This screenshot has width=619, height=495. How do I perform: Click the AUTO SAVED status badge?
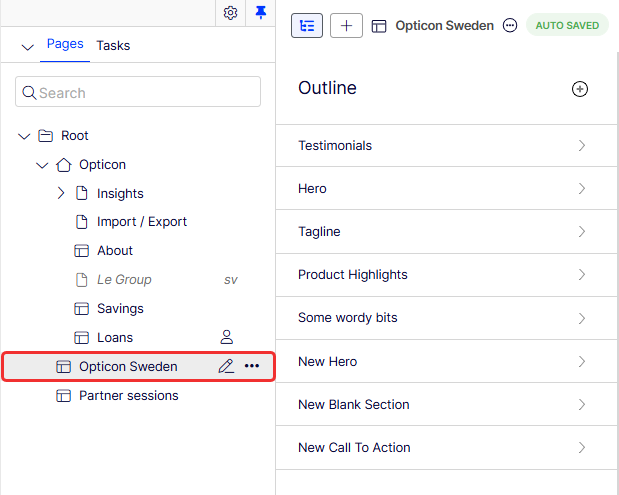(567, 25)
